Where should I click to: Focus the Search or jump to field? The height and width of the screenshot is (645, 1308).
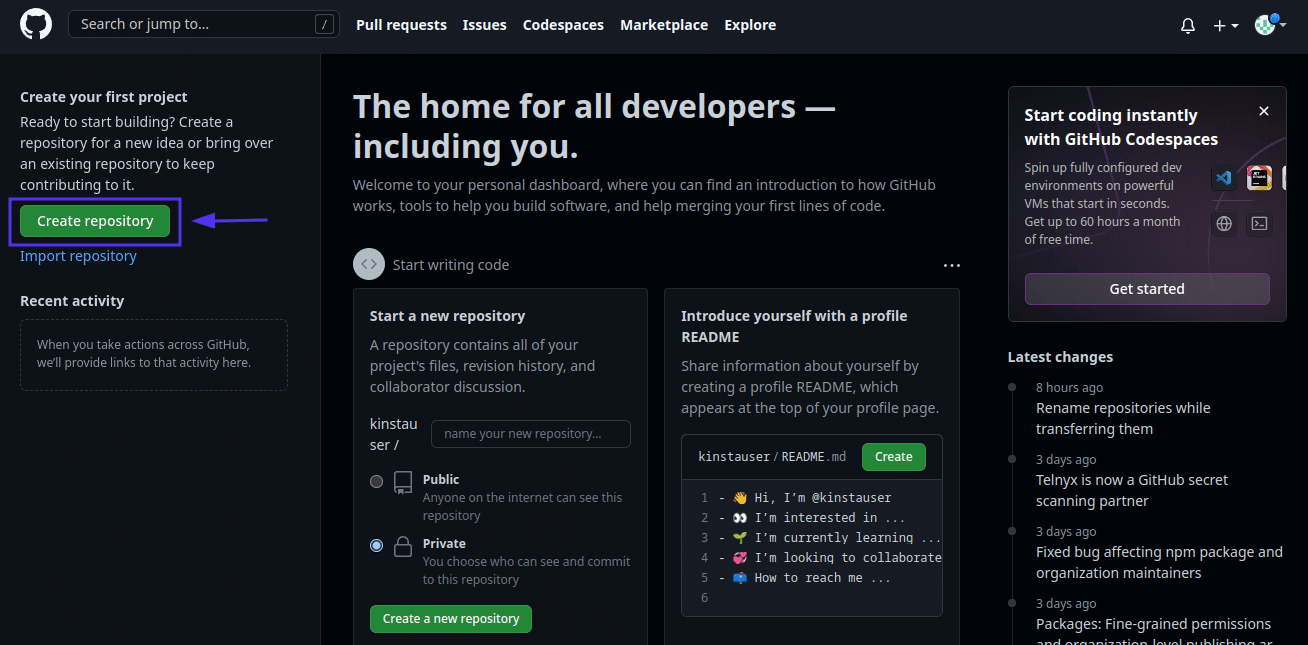tap(204, 25)
